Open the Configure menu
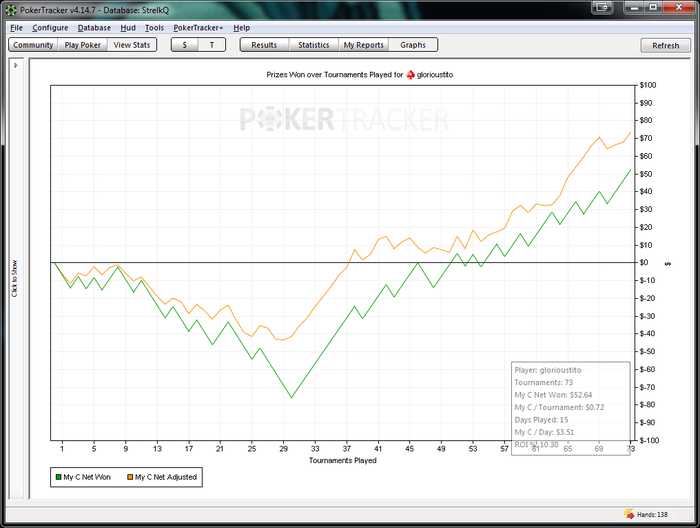This screenshot has height=528, width=700. [x=50, y=28]
